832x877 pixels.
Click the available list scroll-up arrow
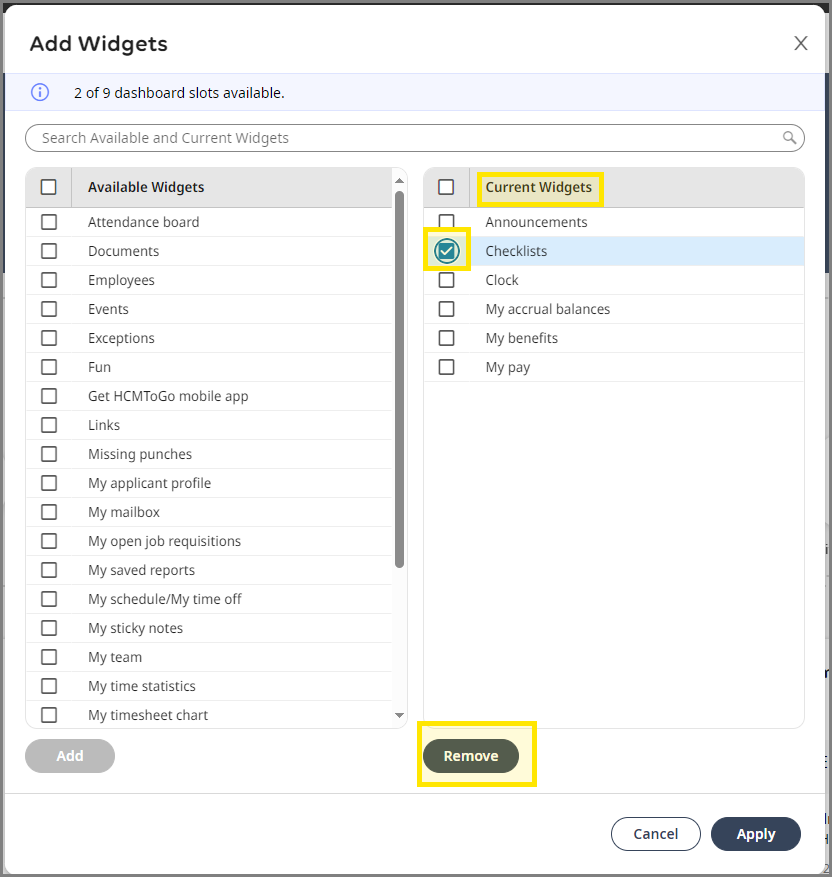[399, 181]
